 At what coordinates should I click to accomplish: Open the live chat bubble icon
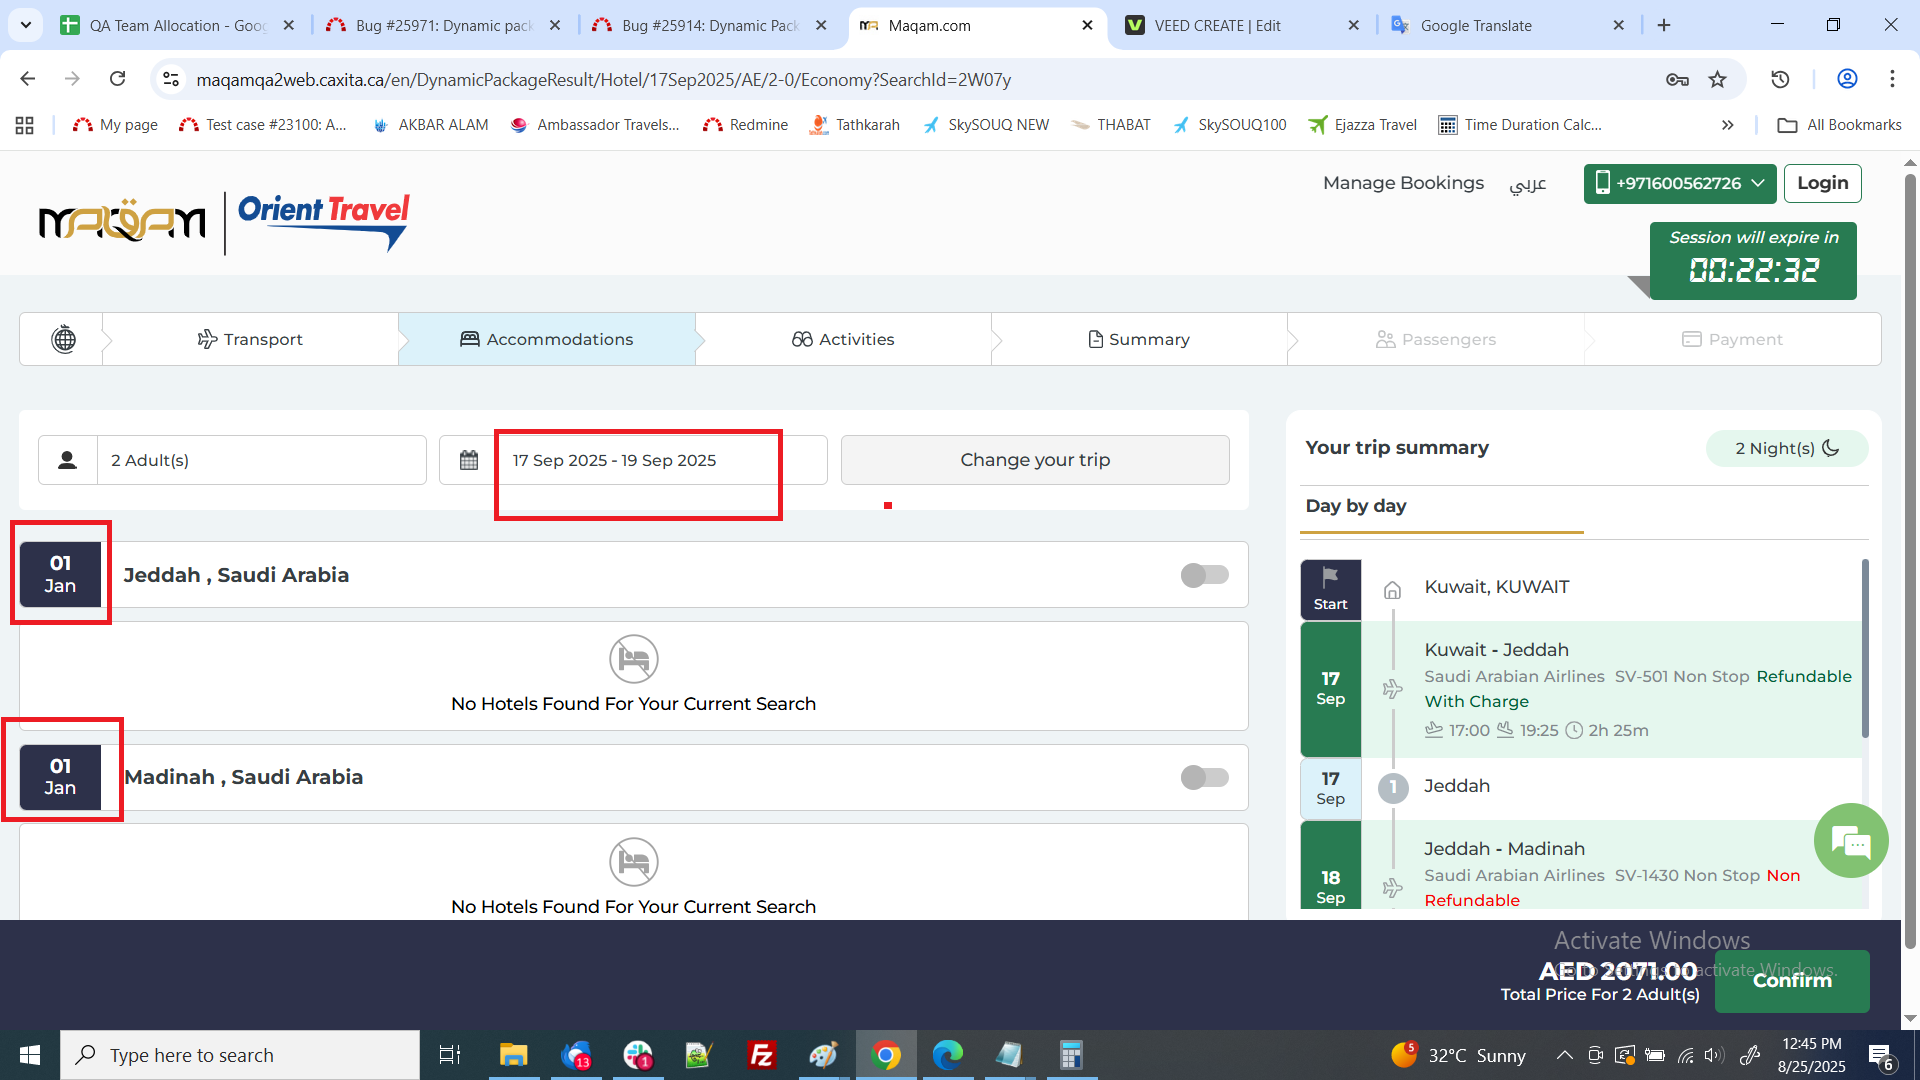(x=1851, y=842)
